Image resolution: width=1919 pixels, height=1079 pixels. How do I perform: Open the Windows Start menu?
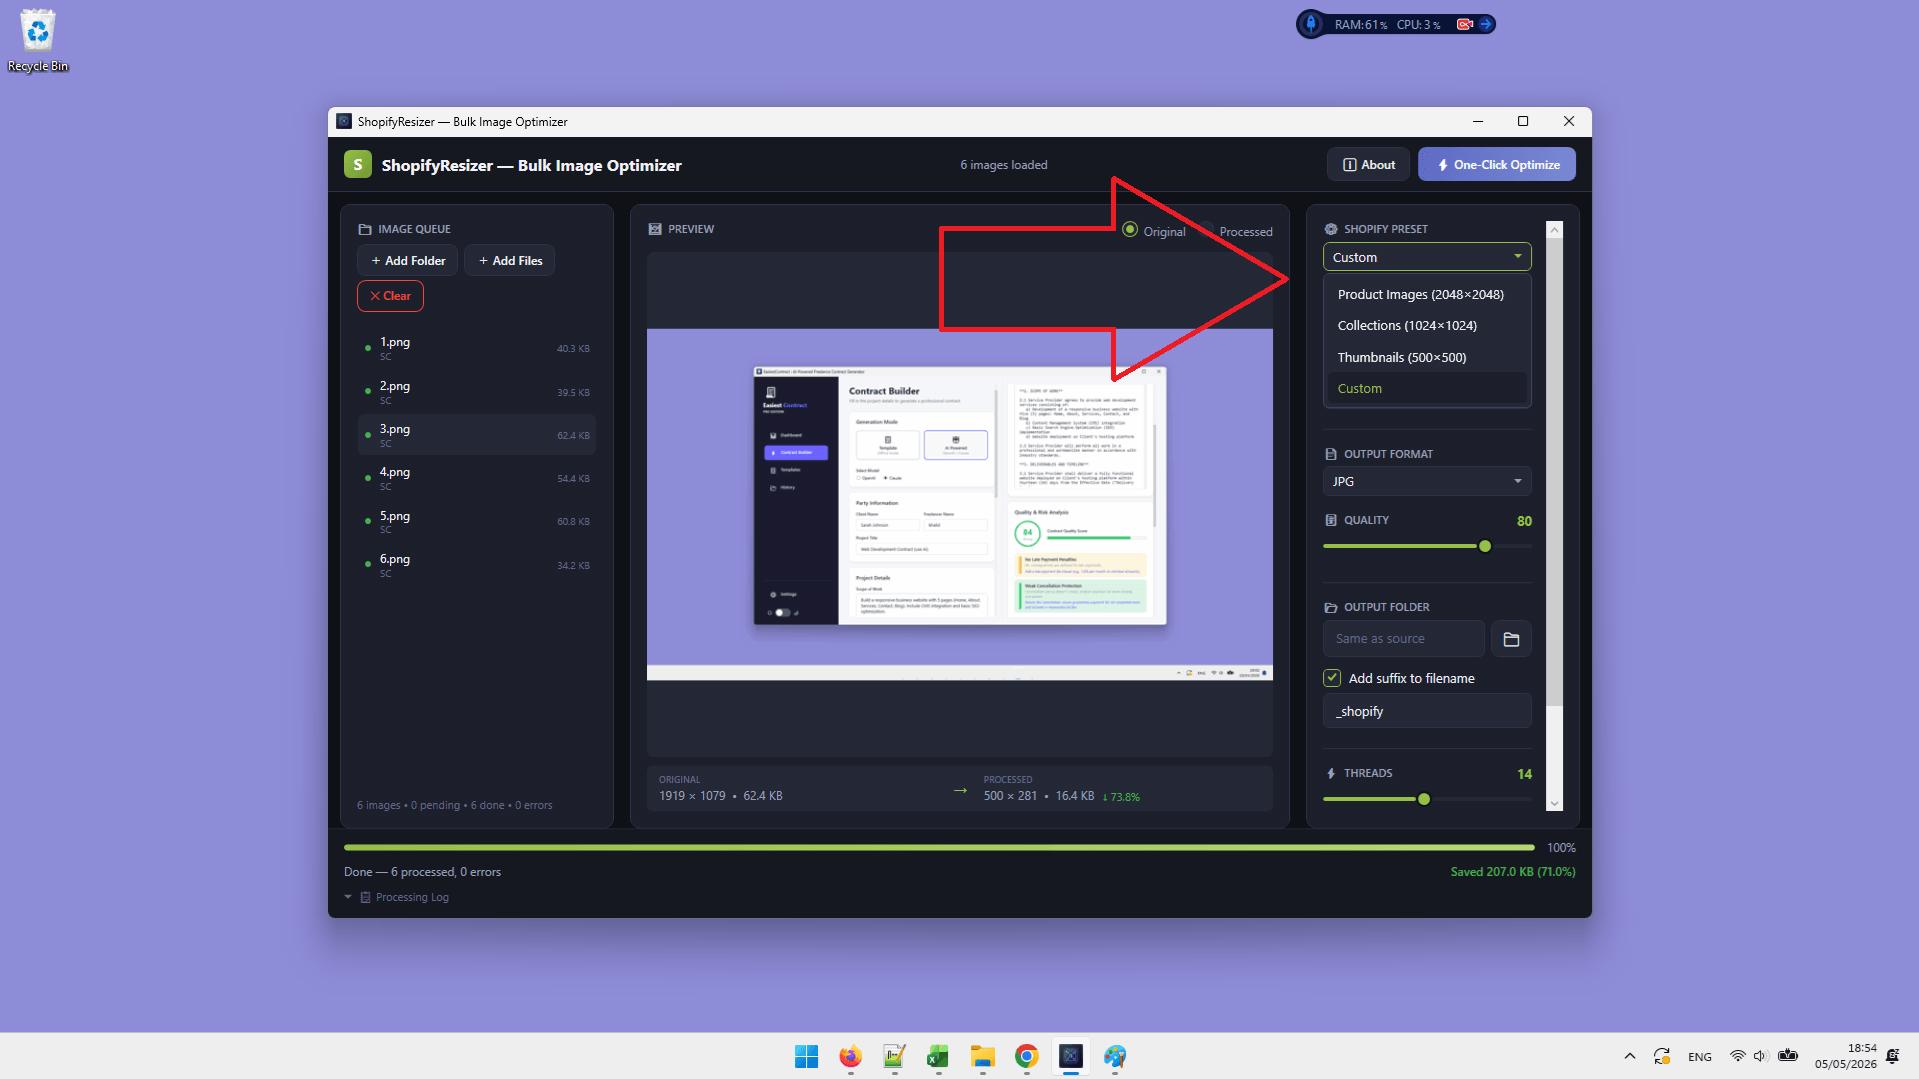point(806,1056)
